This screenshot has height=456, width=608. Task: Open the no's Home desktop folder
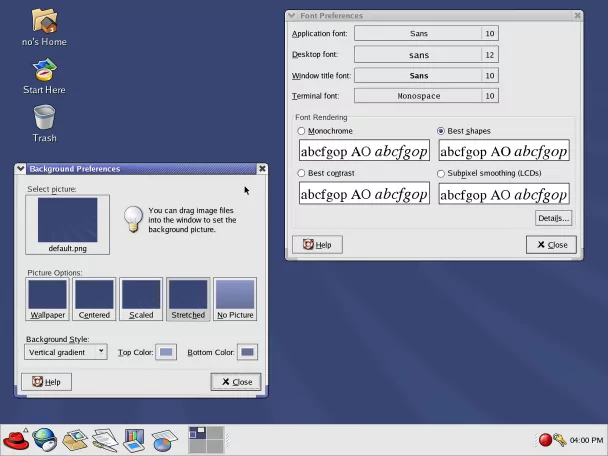pyautogui.click(x=44, y=27)
